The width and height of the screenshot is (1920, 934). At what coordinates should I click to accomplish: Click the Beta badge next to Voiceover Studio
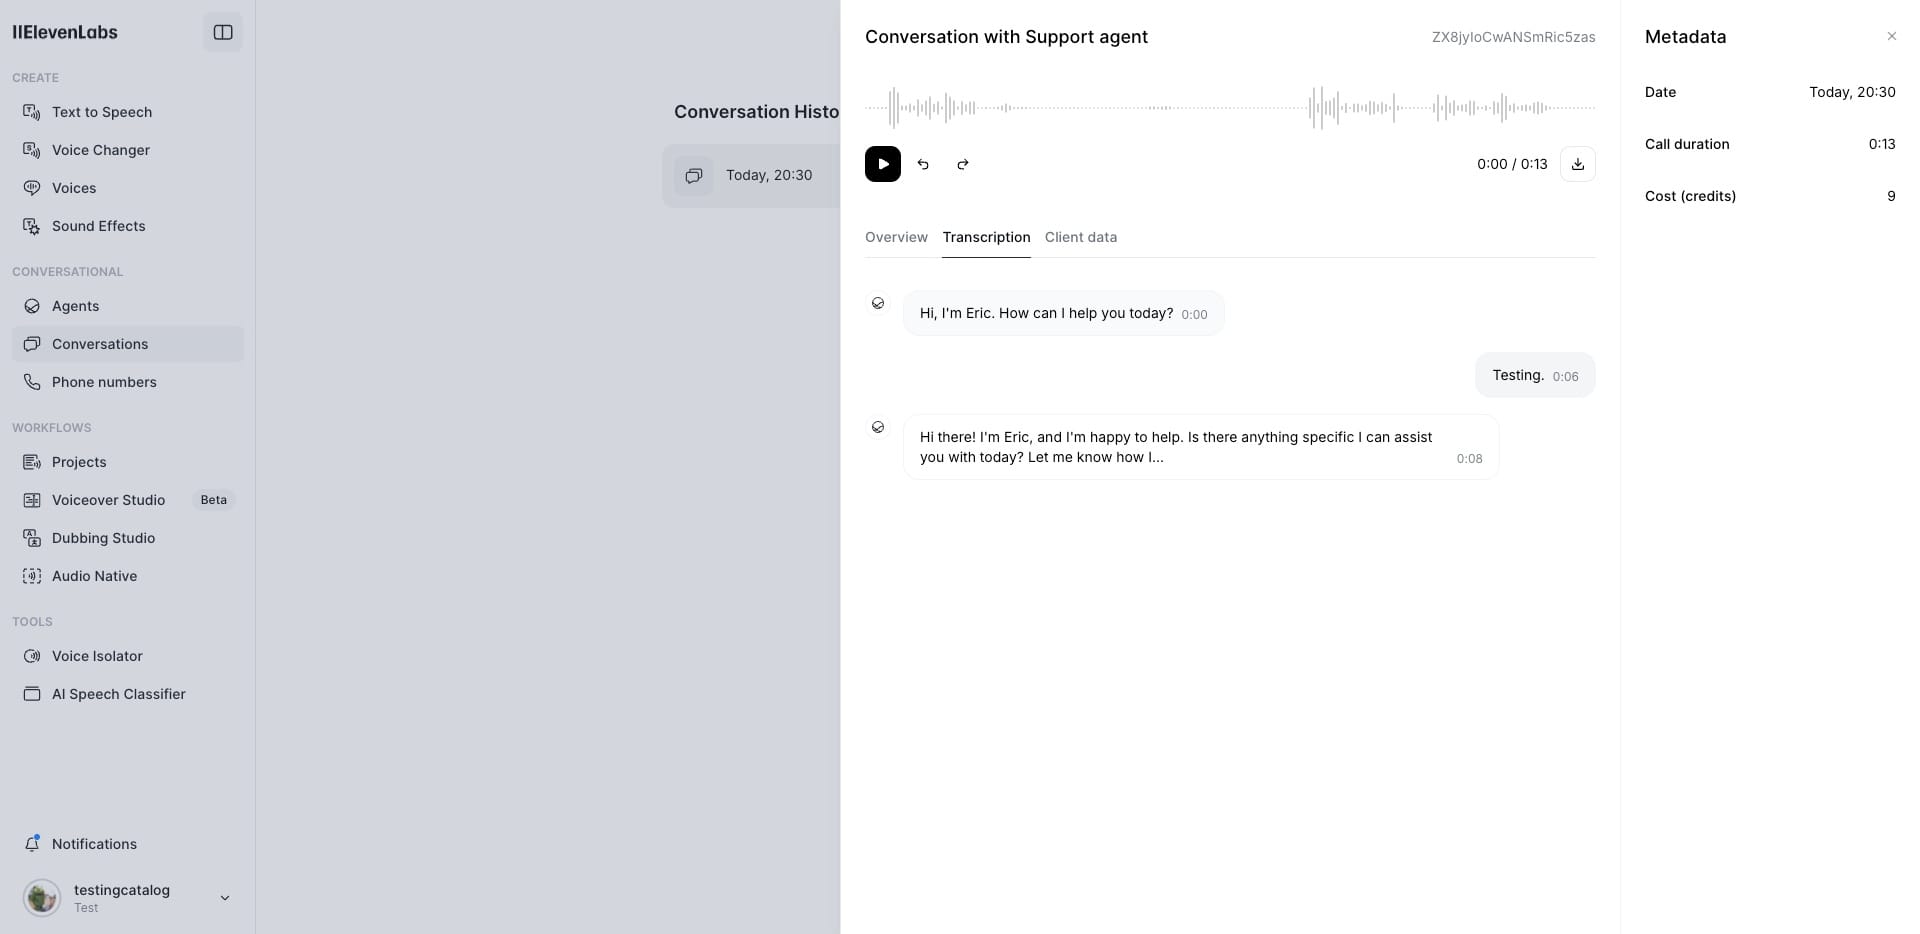213,500
